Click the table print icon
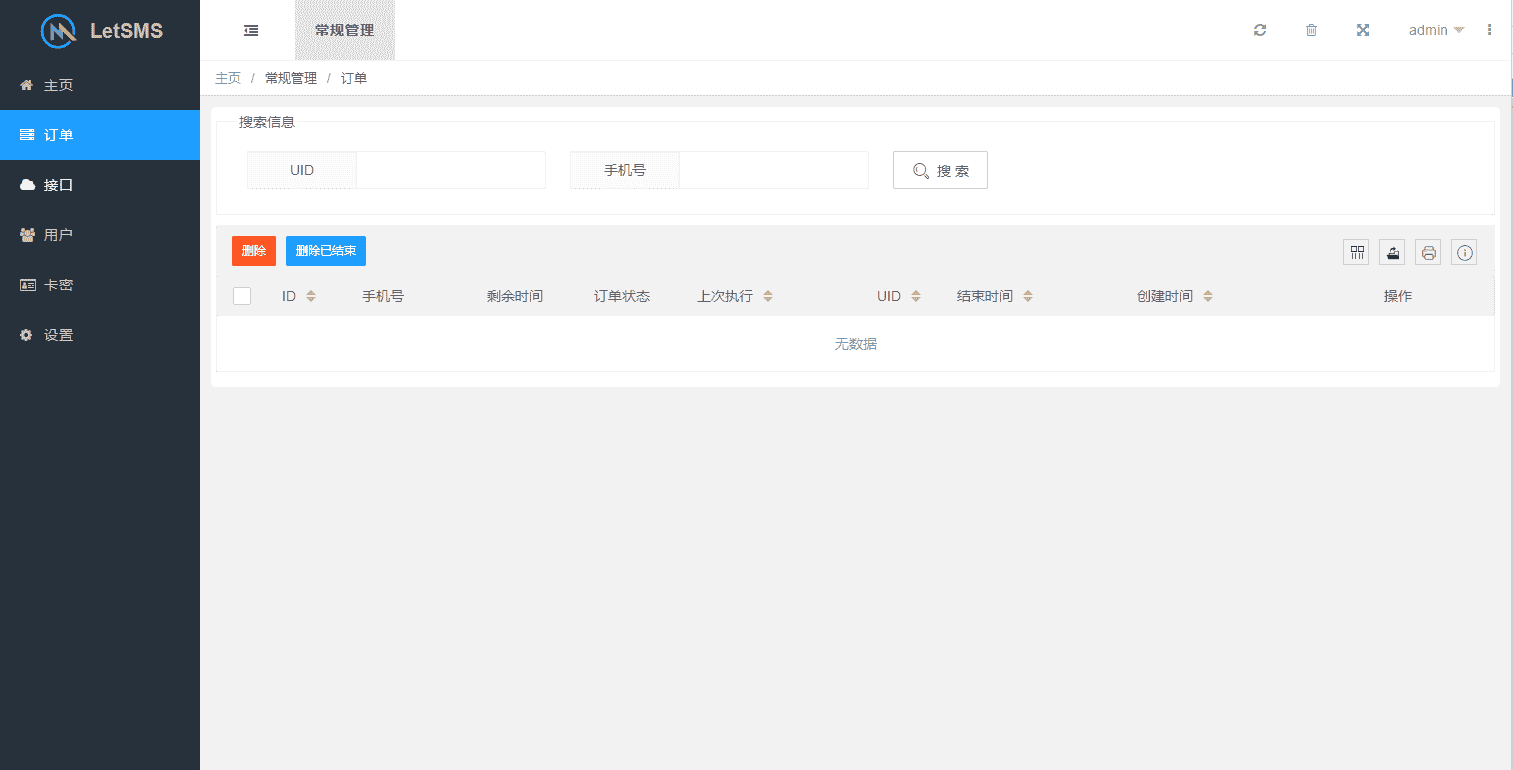1513x770 pixels. click(x=1428, y=253)
